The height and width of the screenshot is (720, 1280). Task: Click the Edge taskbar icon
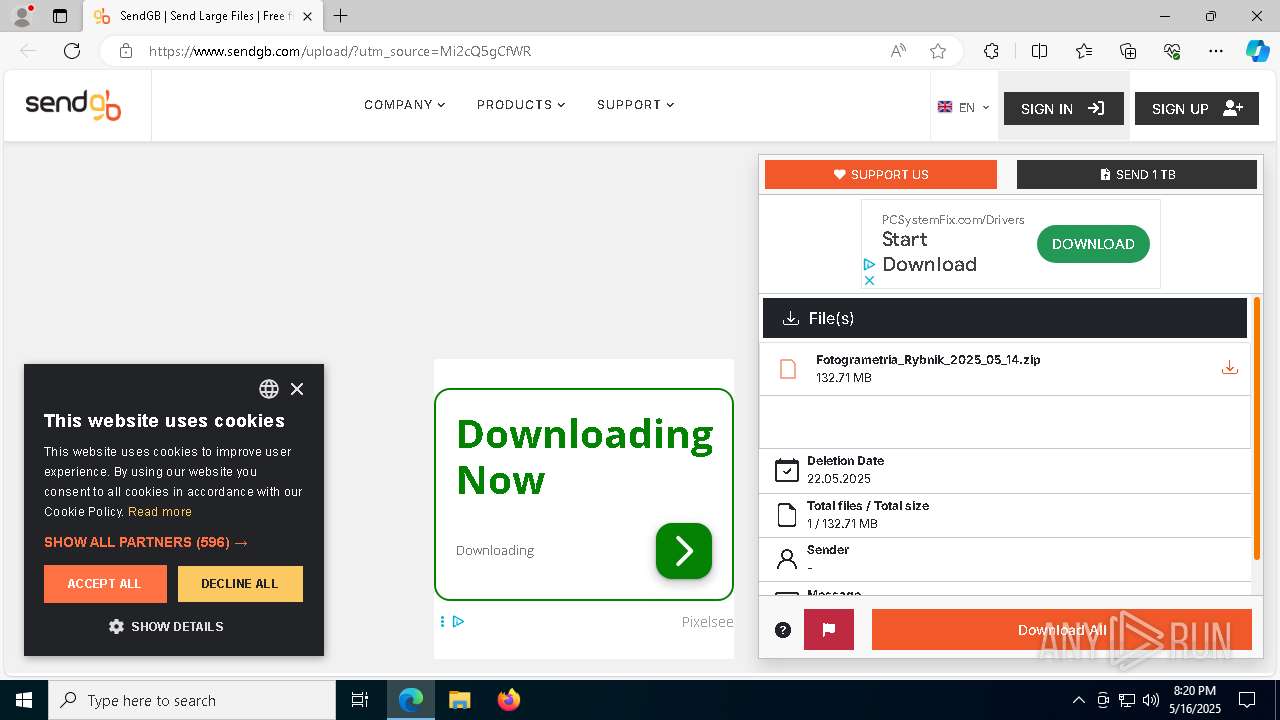click(x=411, y=700)
